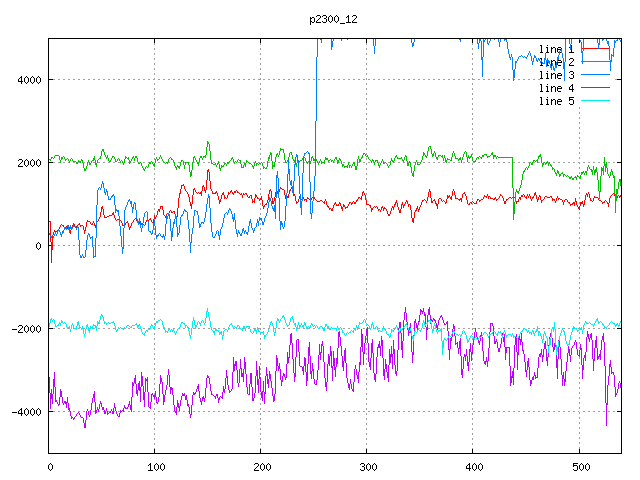640x480 pixels.
Task: Select the blue line 3 legend sample
Action: point(596,75)
